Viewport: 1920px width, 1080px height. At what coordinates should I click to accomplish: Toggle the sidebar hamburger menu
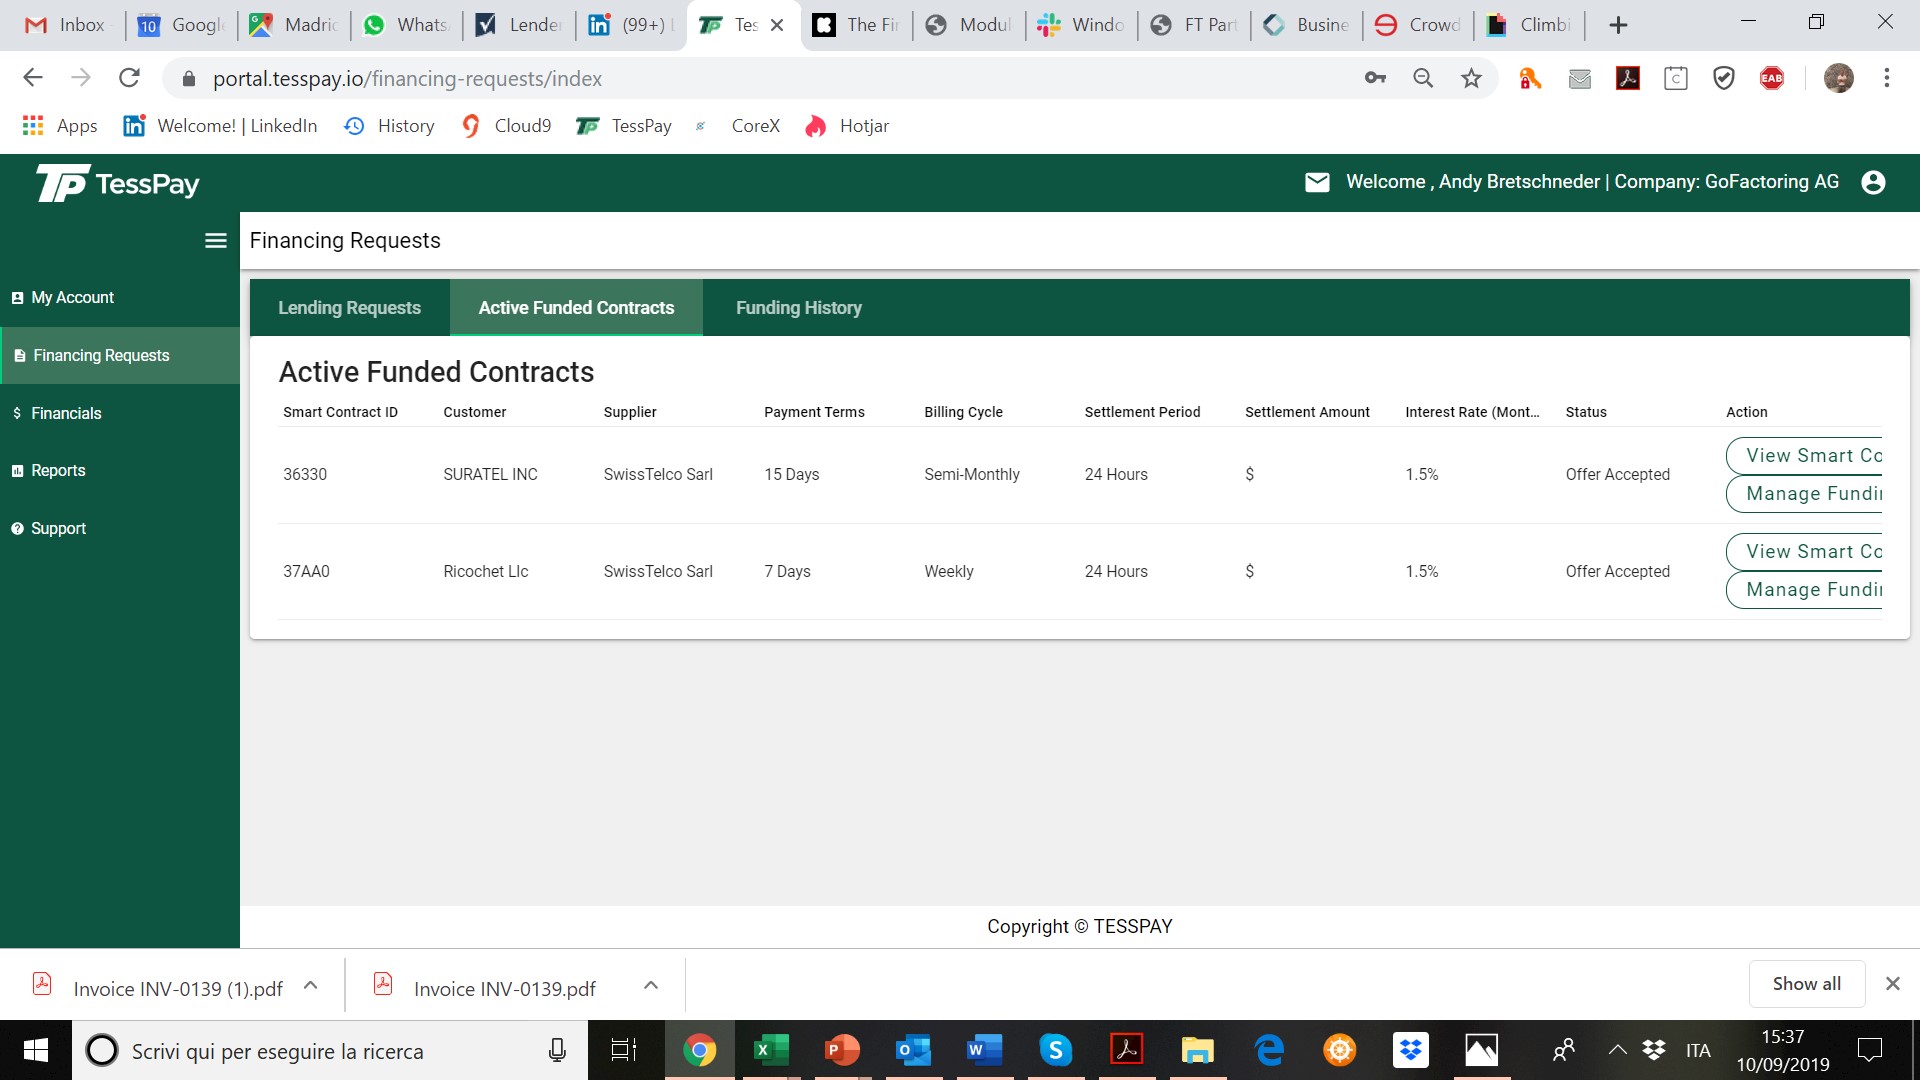(x=216, y=240)
